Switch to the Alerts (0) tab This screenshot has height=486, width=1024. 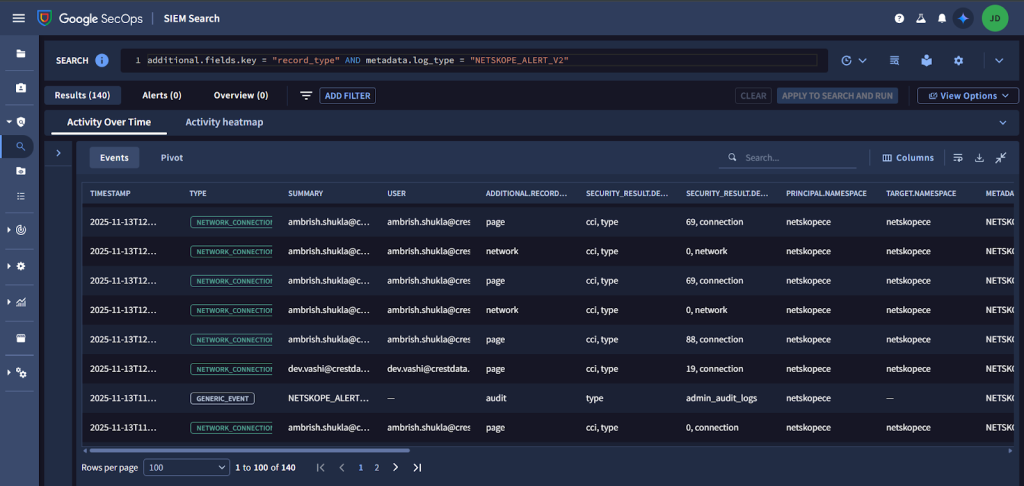point(162,95)
